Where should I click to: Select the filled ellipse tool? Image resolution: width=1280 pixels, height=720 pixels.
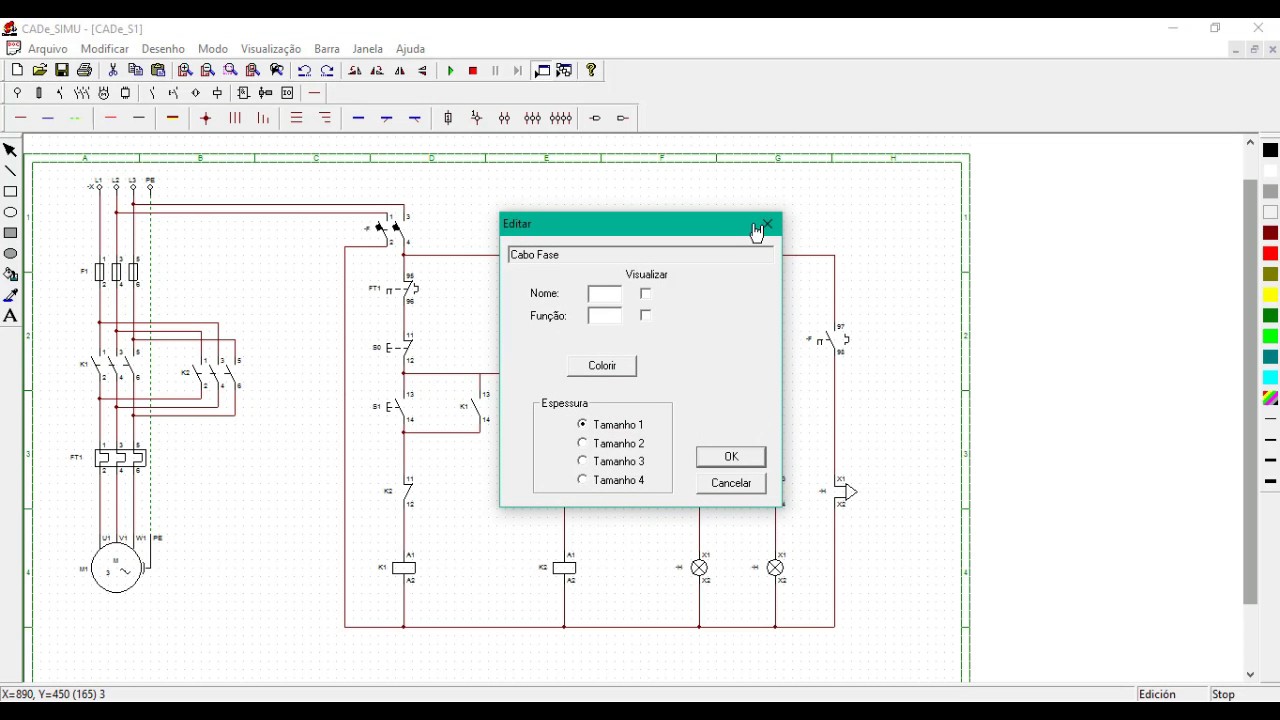10,254
